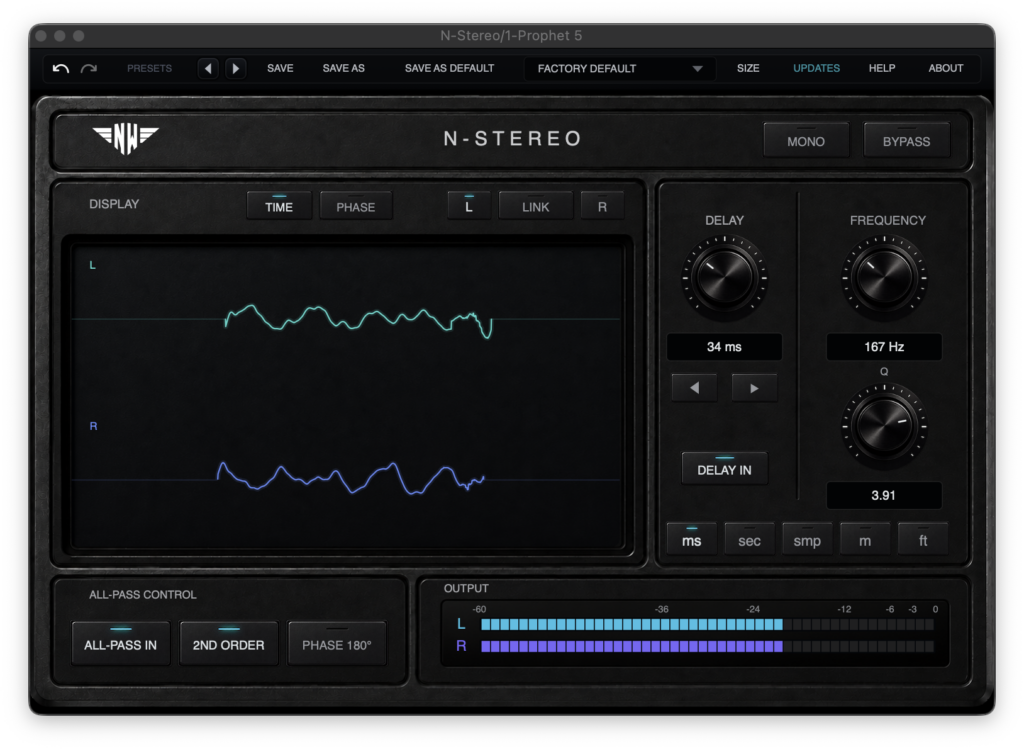Click the undo arrow icon

(61, 68)
